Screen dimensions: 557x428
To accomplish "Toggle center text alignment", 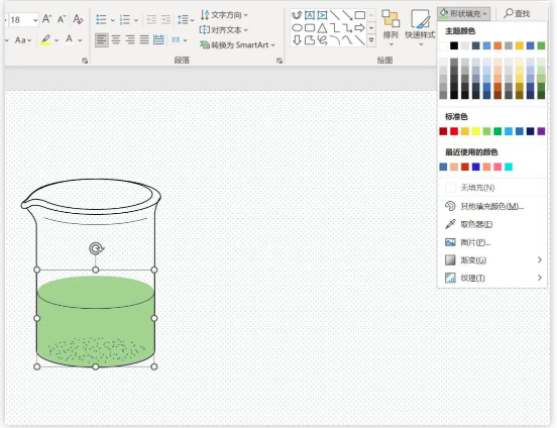I will [116, 40].
